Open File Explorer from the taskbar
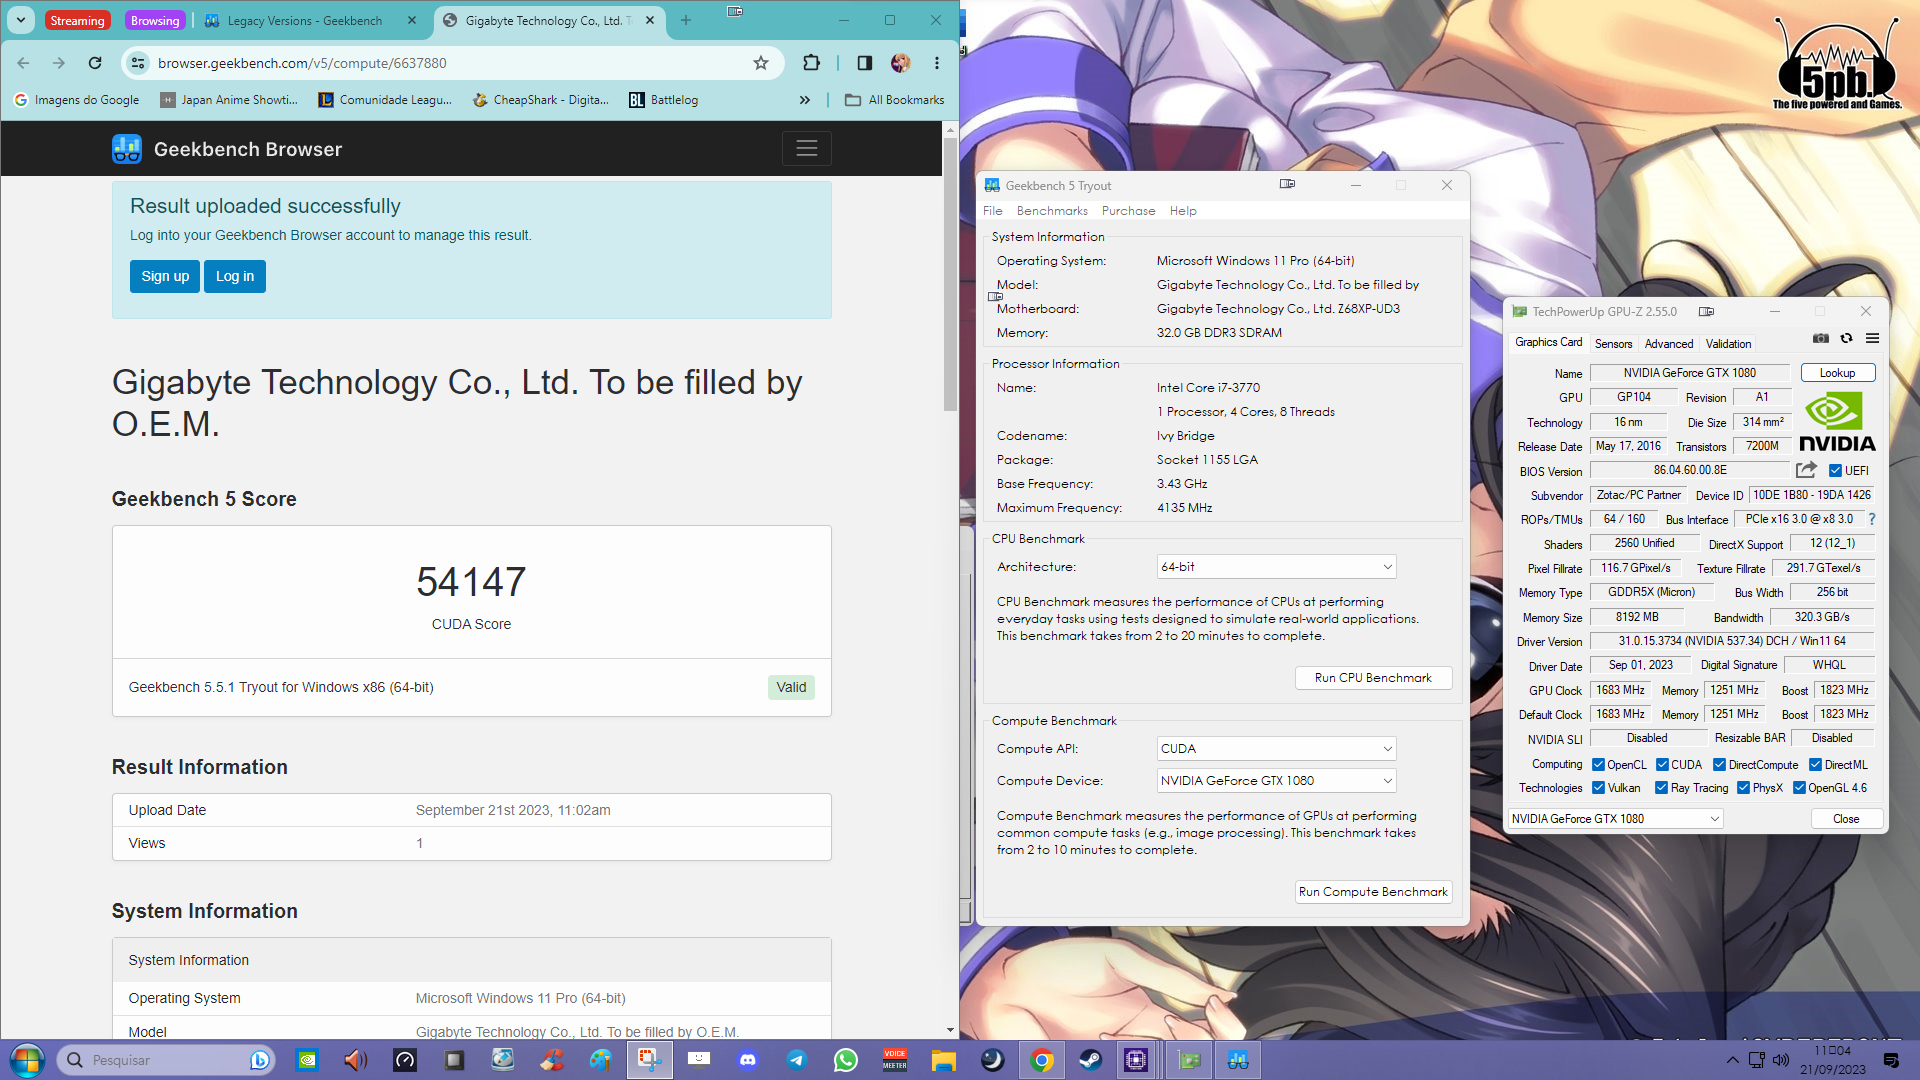1920x1080 pixels. coord(943,1060)
